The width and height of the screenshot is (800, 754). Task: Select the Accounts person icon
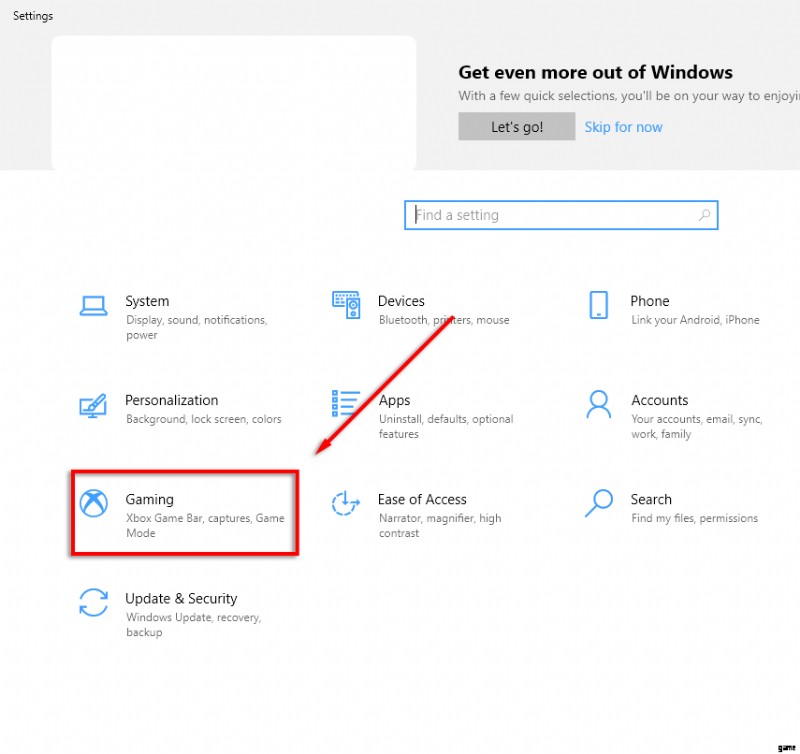598,404
